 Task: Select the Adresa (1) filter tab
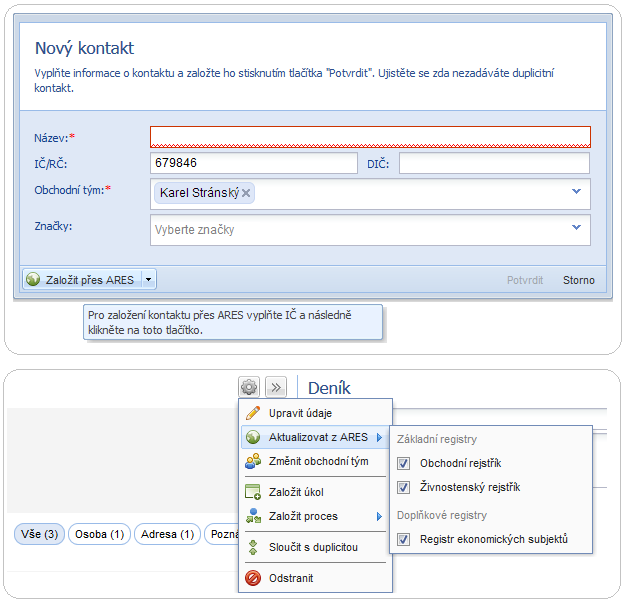point(167,535)
